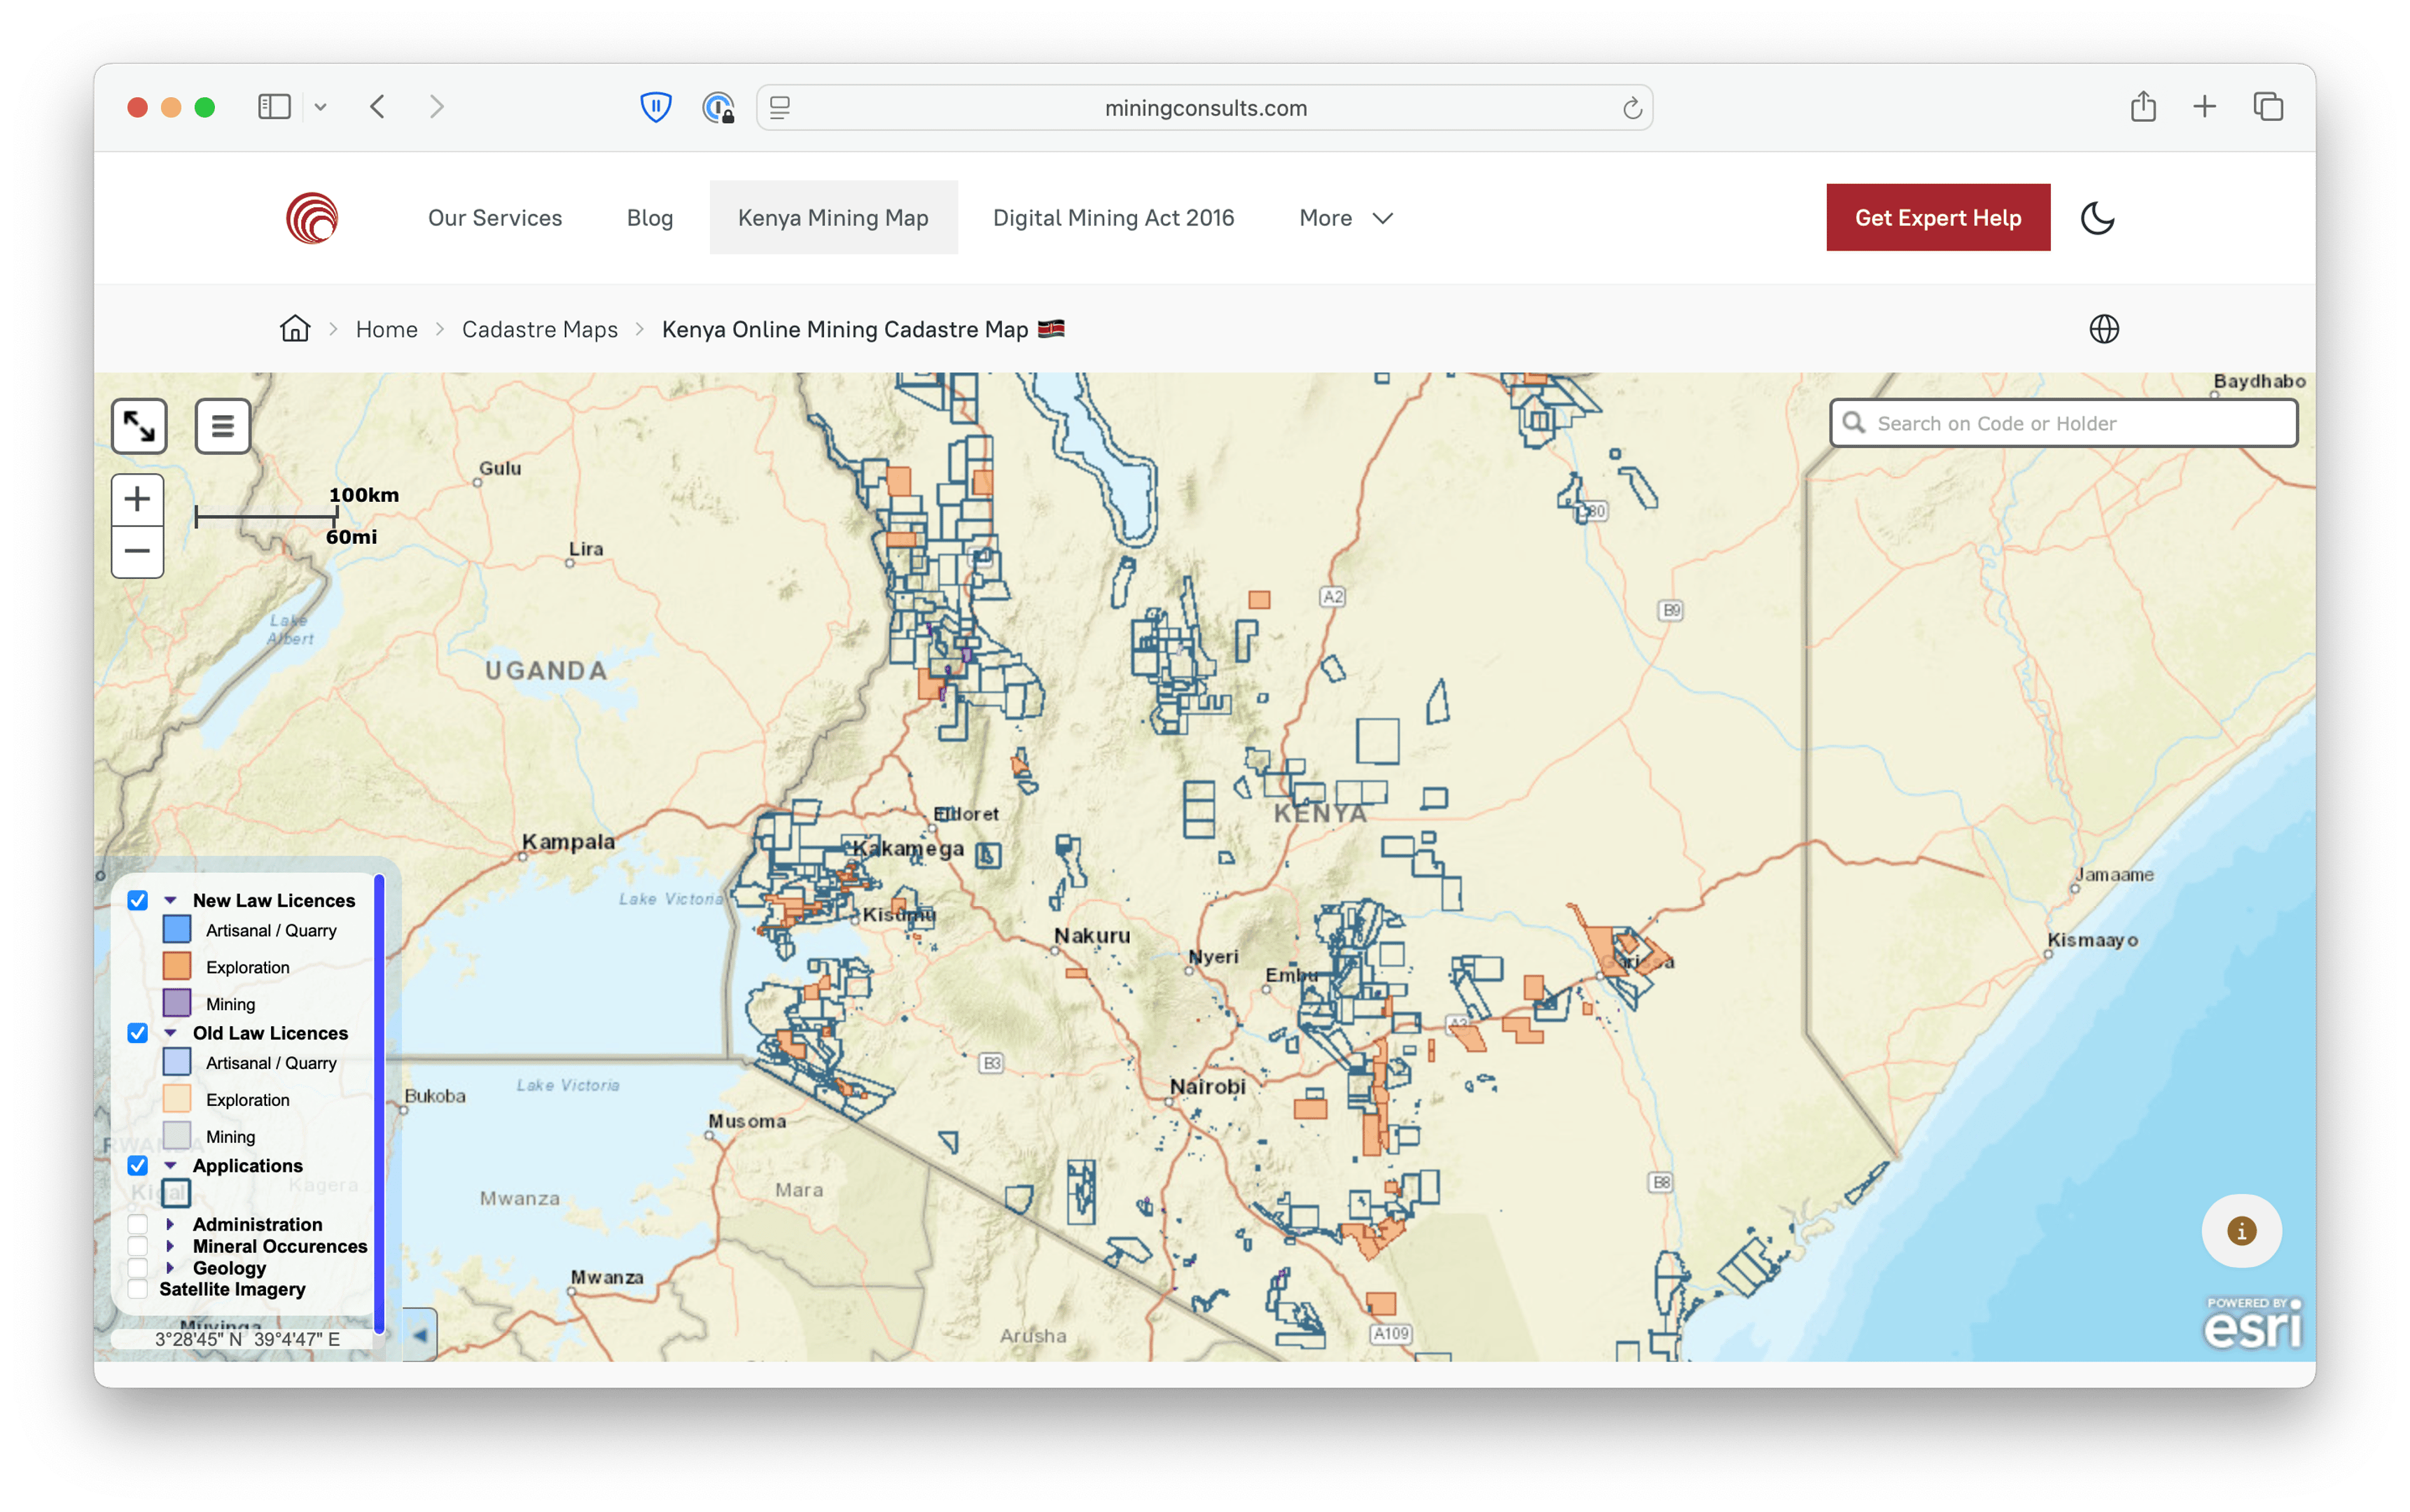The height and width of the screenshot is (1512, 2410).
Task: Click New Law Exploration orange swatch
Action: 177,966
